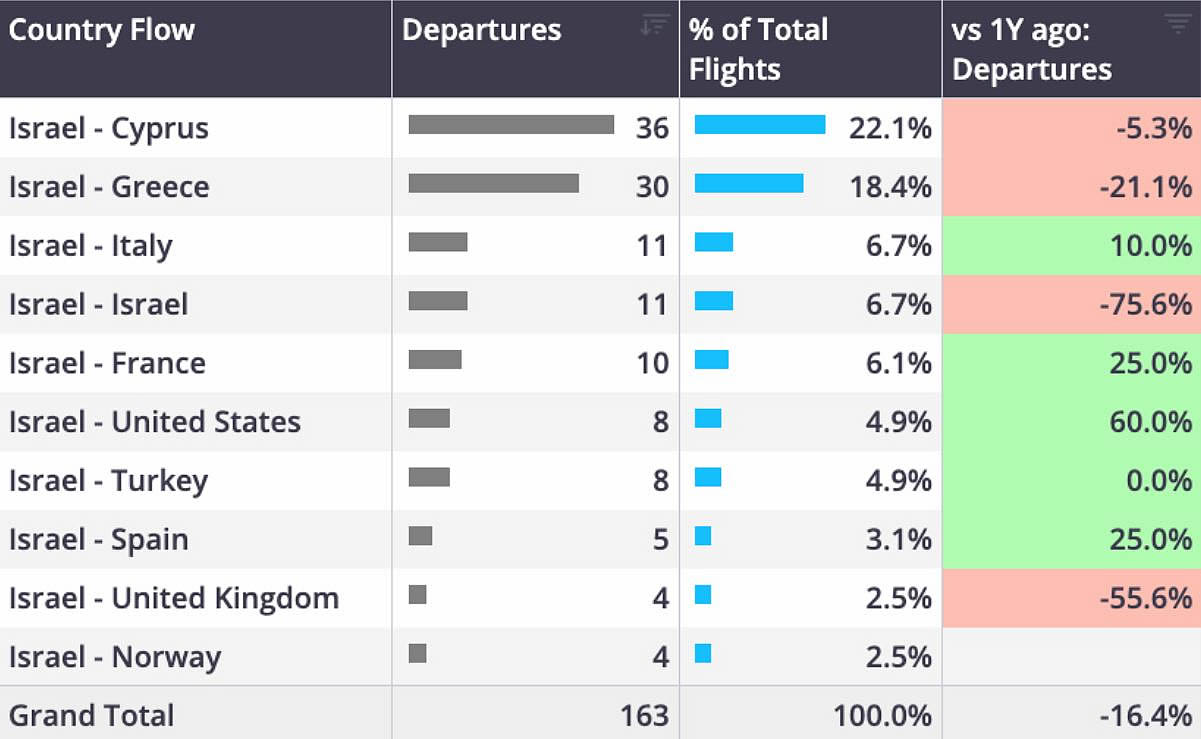The width and height of the screenshot is (1201, 739).
Task: Click the -55.6% cell for United Kingdom
Action: click(x=1071, y=598)
